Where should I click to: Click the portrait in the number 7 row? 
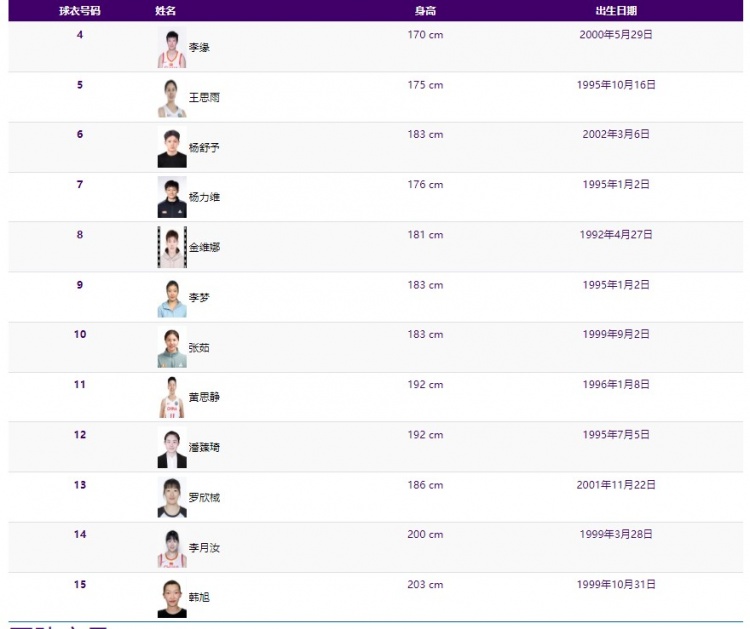[172, 197]
